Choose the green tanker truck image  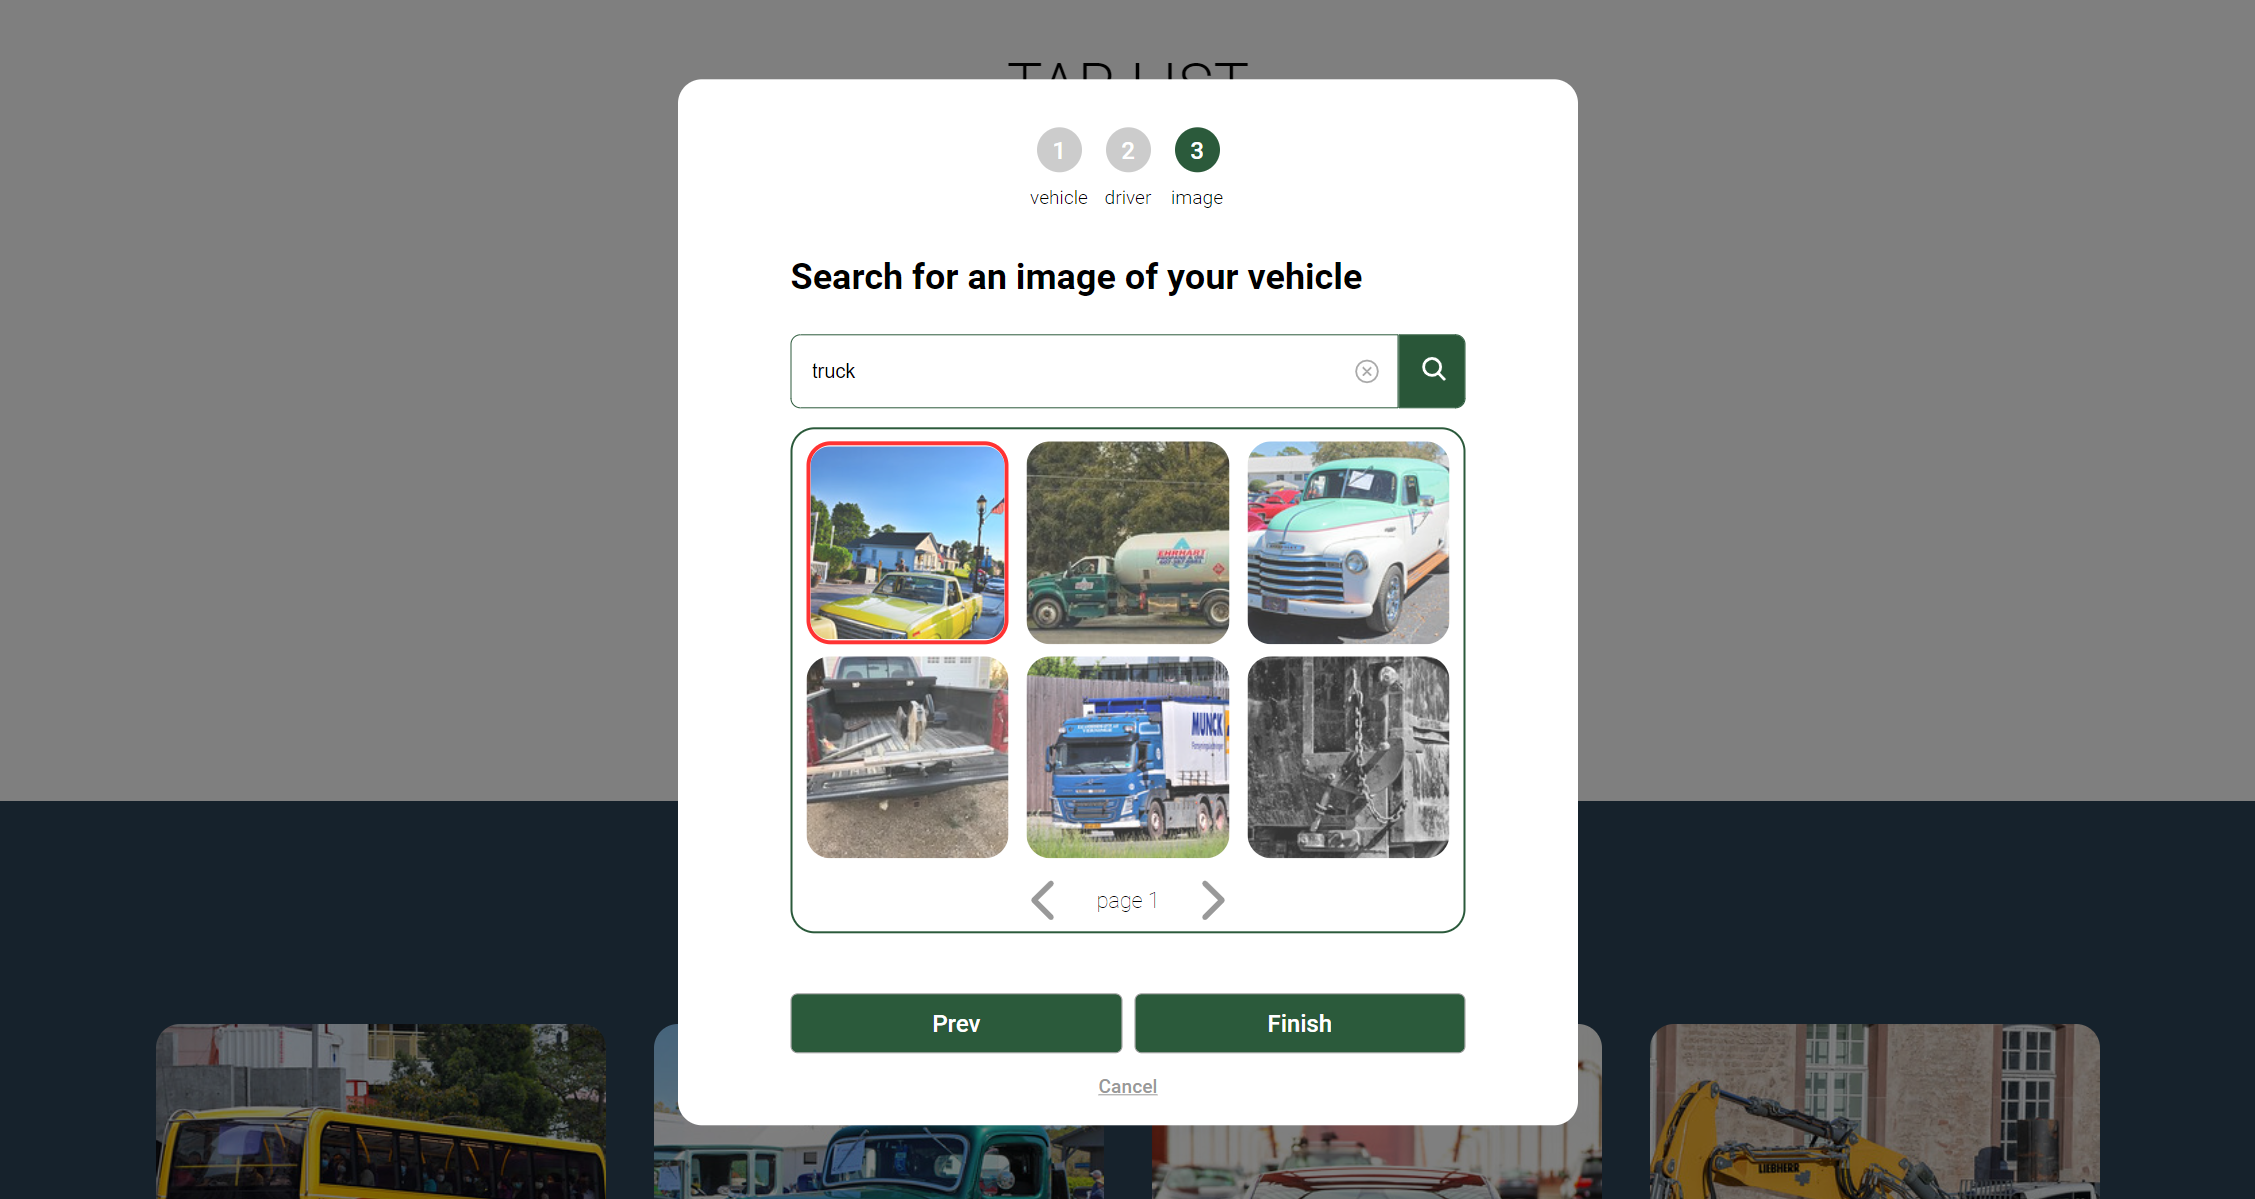[x=1127, y=542]
